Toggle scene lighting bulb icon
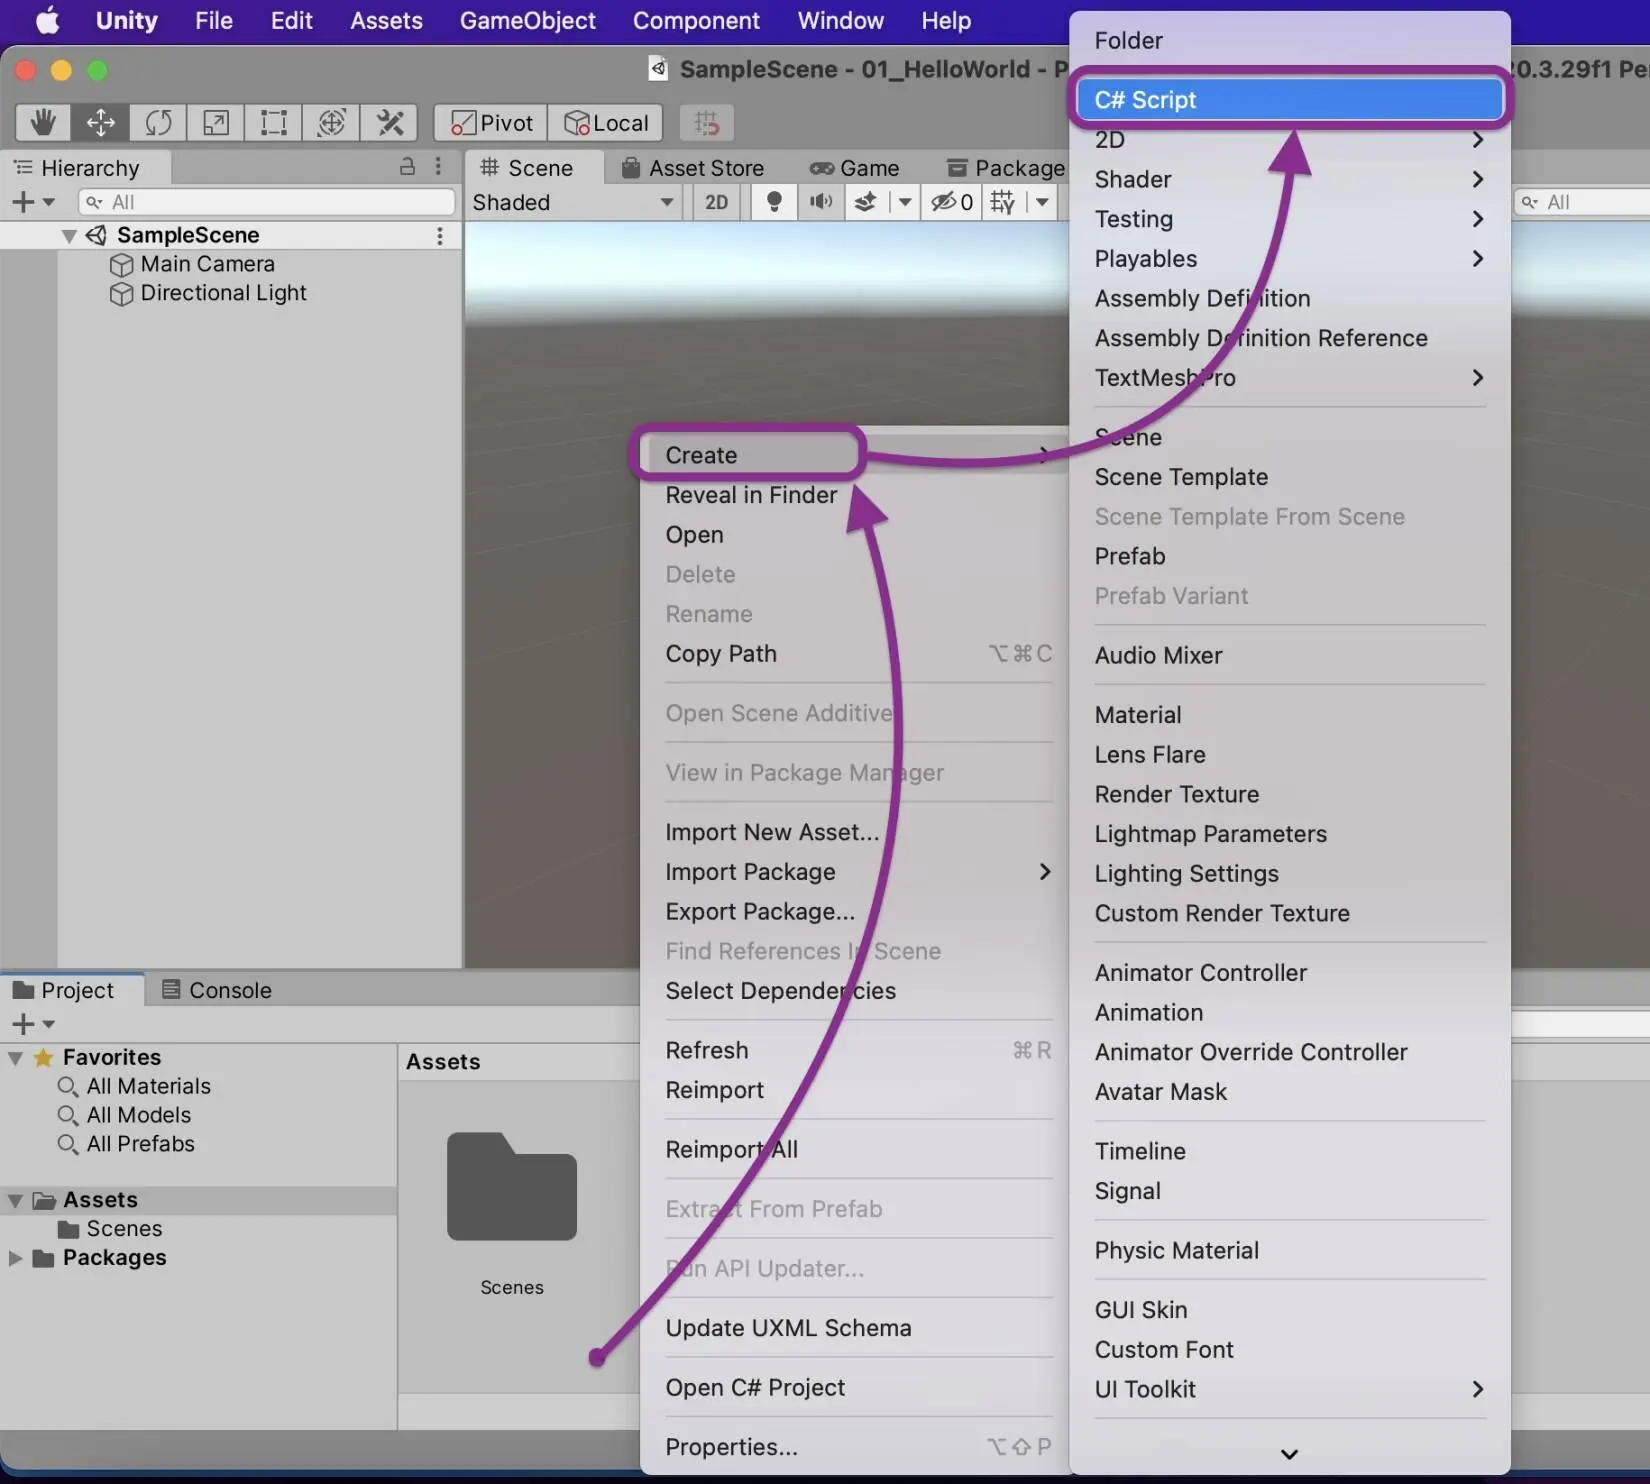This screenshot has height=1484, width=1650. pos(774,202)
